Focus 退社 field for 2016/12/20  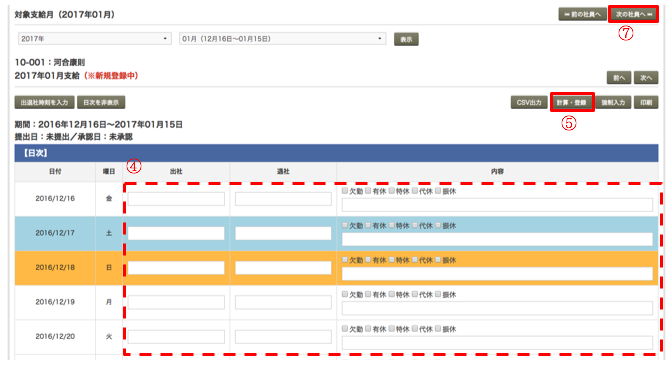click(283, 337)
